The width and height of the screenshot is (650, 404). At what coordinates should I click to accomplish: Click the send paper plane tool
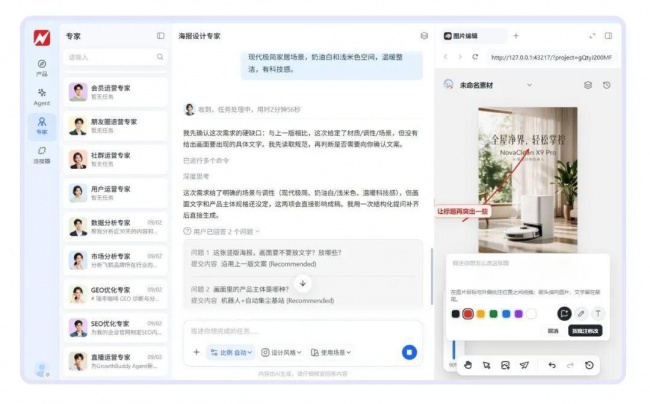[x=524, y=365]
